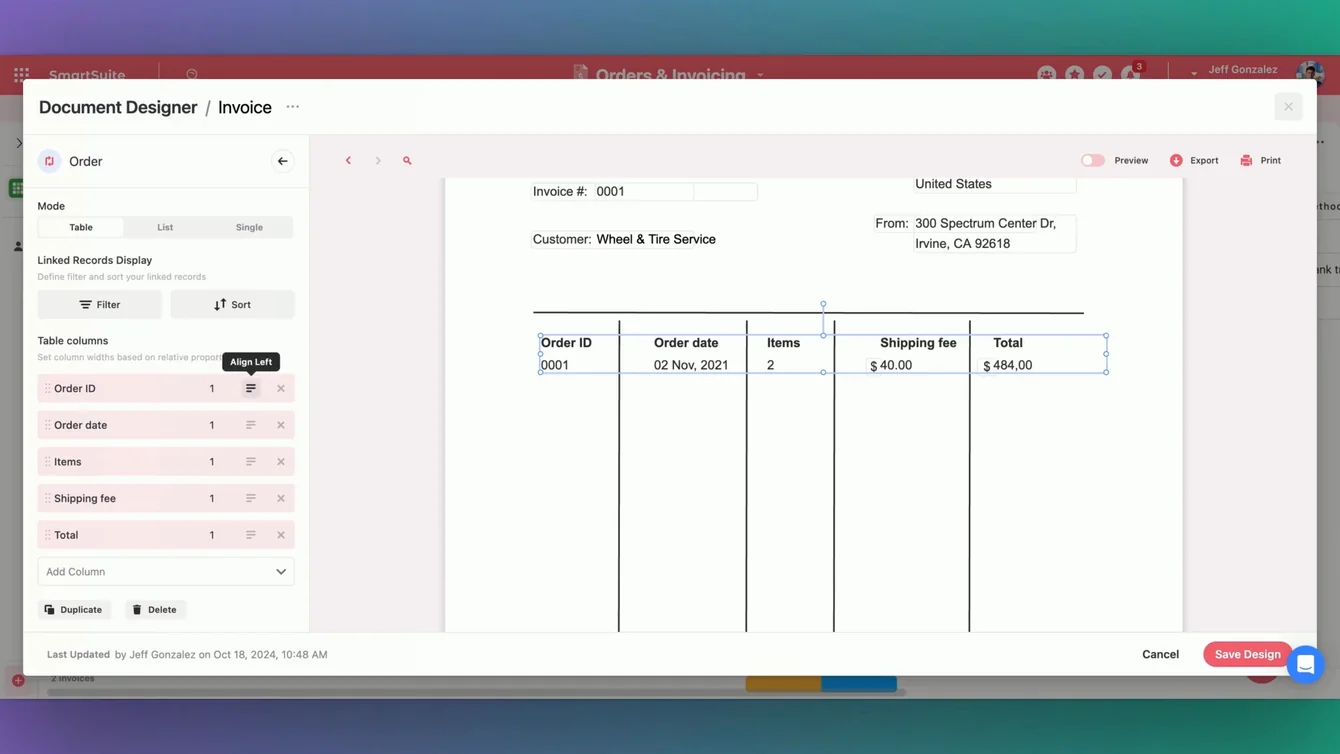Click the Document Designer breadcrumb title
Screen dimensions: 1340x754
tap(118, 107)
